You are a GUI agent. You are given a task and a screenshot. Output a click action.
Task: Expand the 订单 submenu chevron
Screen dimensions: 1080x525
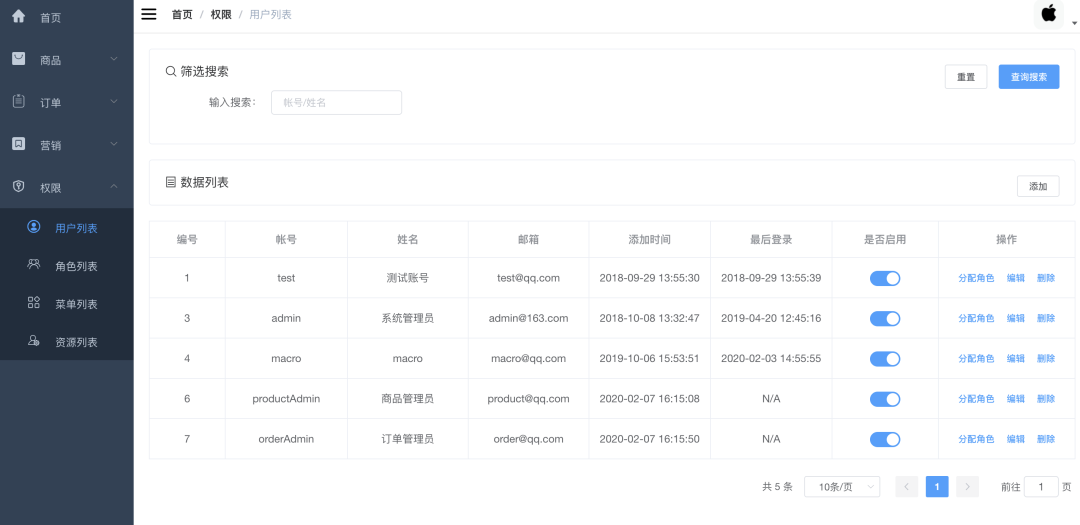114,101
